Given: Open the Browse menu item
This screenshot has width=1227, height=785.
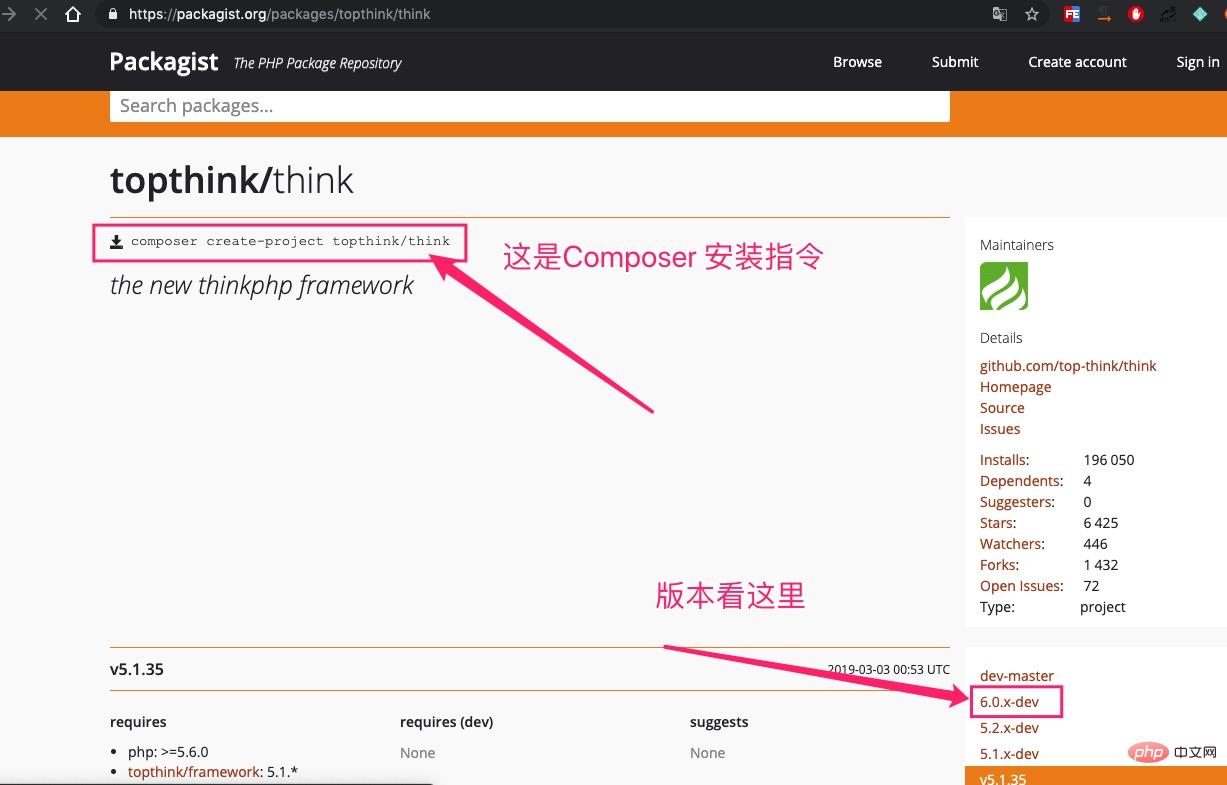Looking at the screenshot, I should click(857, 62).
